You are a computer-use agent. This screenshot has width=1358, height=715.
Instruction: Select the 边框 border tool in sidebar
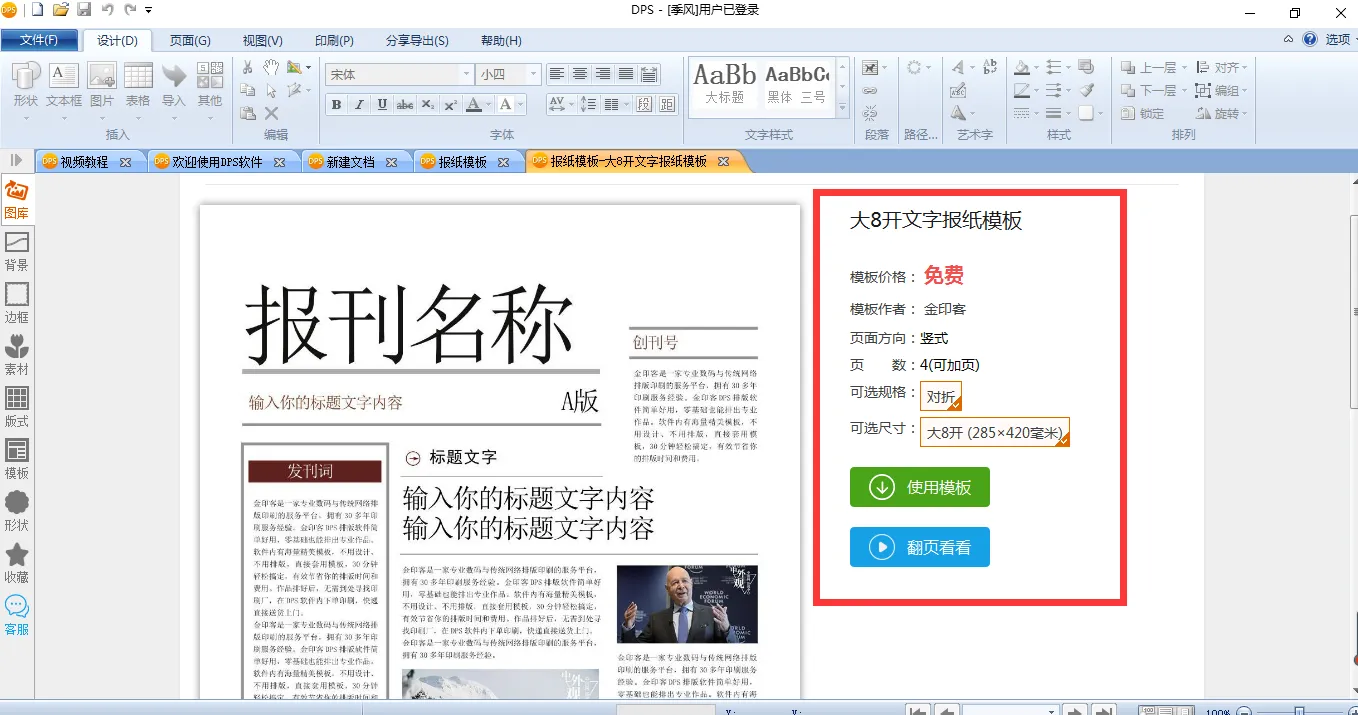click(x=16, y=303)
